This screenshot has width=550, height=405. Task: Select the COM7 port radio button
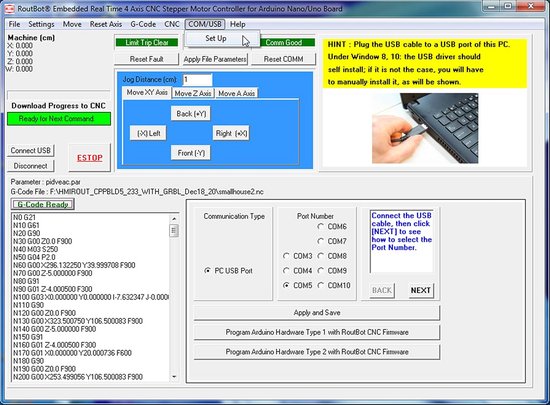[321, 241]
